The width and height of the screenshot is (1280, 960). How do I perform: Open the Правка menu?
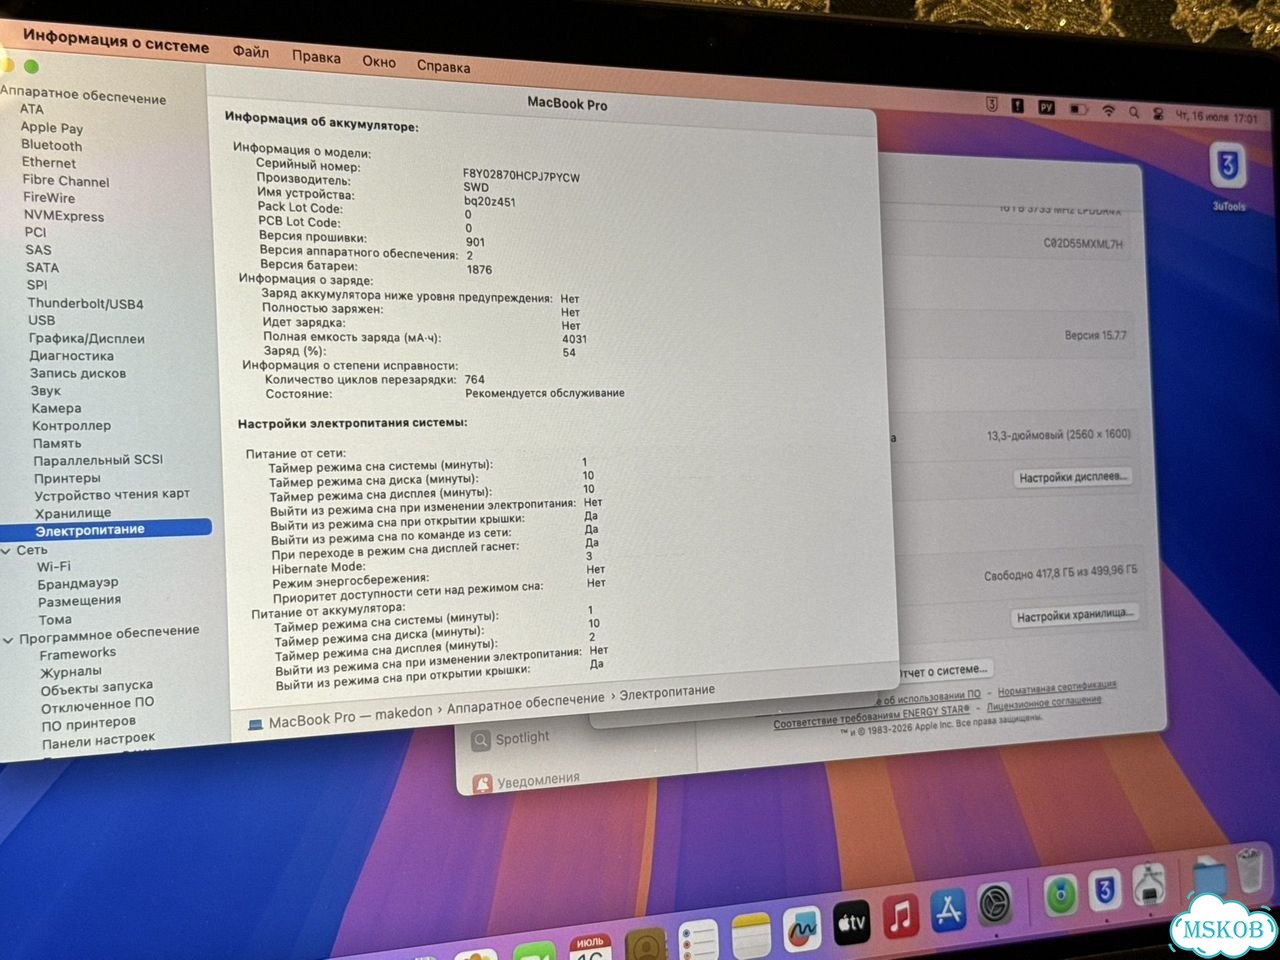(316, 57)
